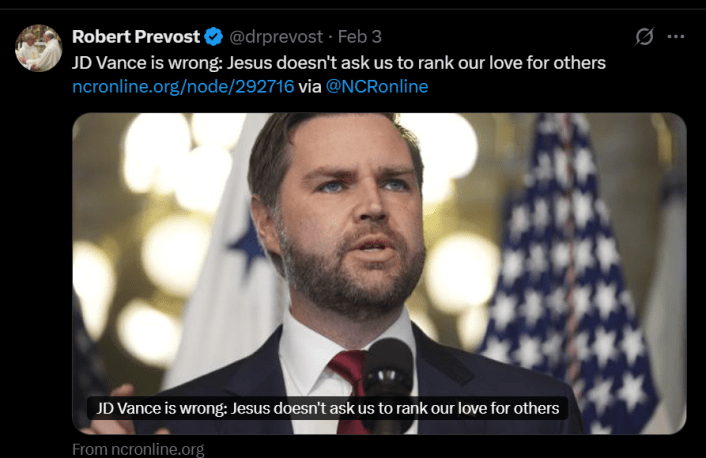Click the "From ncronline.org" source label
This screenshot has width=706, height=458.
click(x=138, y=449)
